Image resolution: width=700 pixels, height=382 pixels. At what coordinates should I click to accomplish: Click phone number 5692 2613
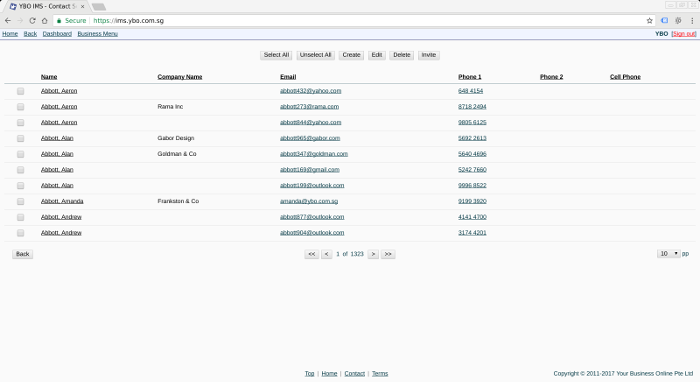[472, 138]
